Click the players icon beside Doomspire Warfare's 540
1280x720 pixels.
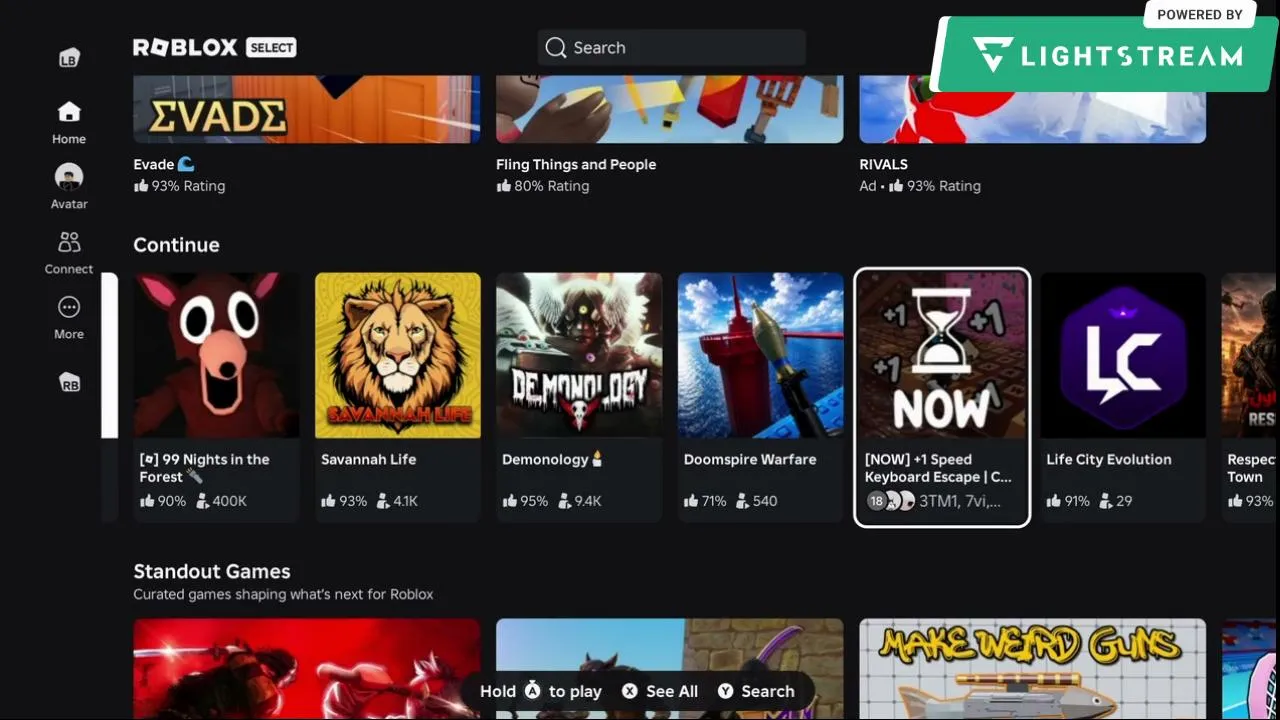click(743, 501)
